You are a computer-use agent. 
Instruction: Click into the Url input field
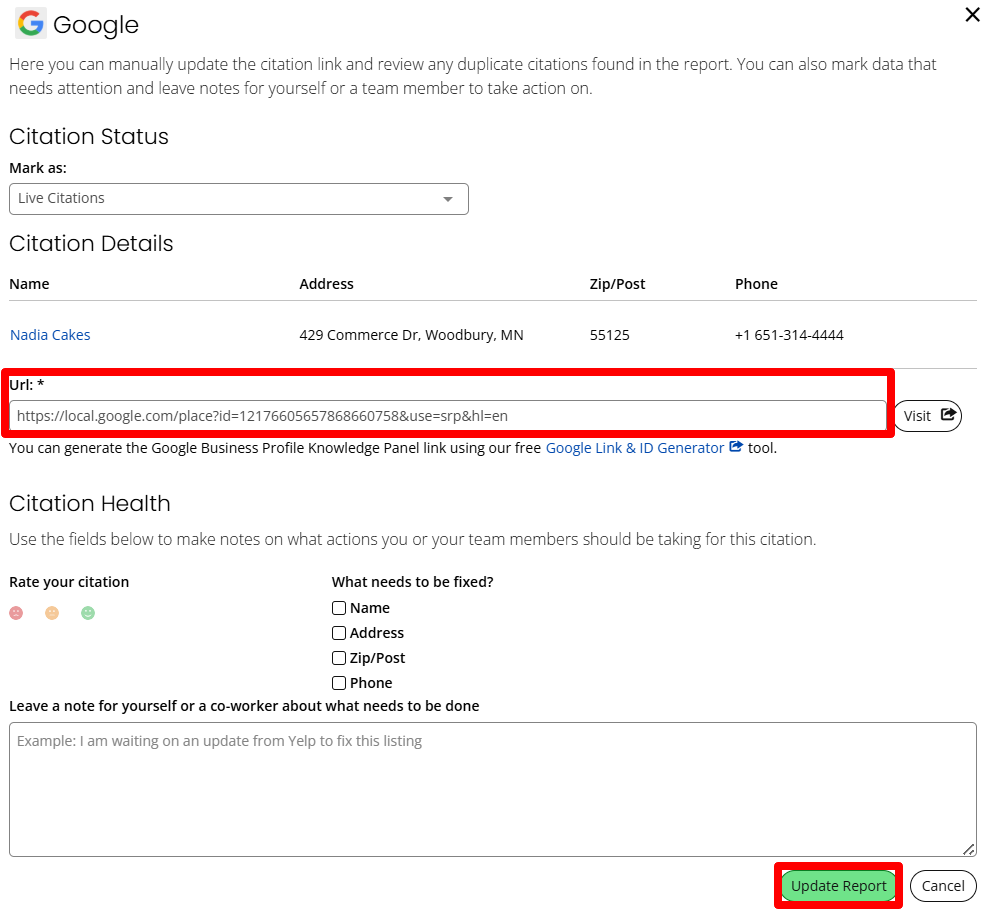447,415
